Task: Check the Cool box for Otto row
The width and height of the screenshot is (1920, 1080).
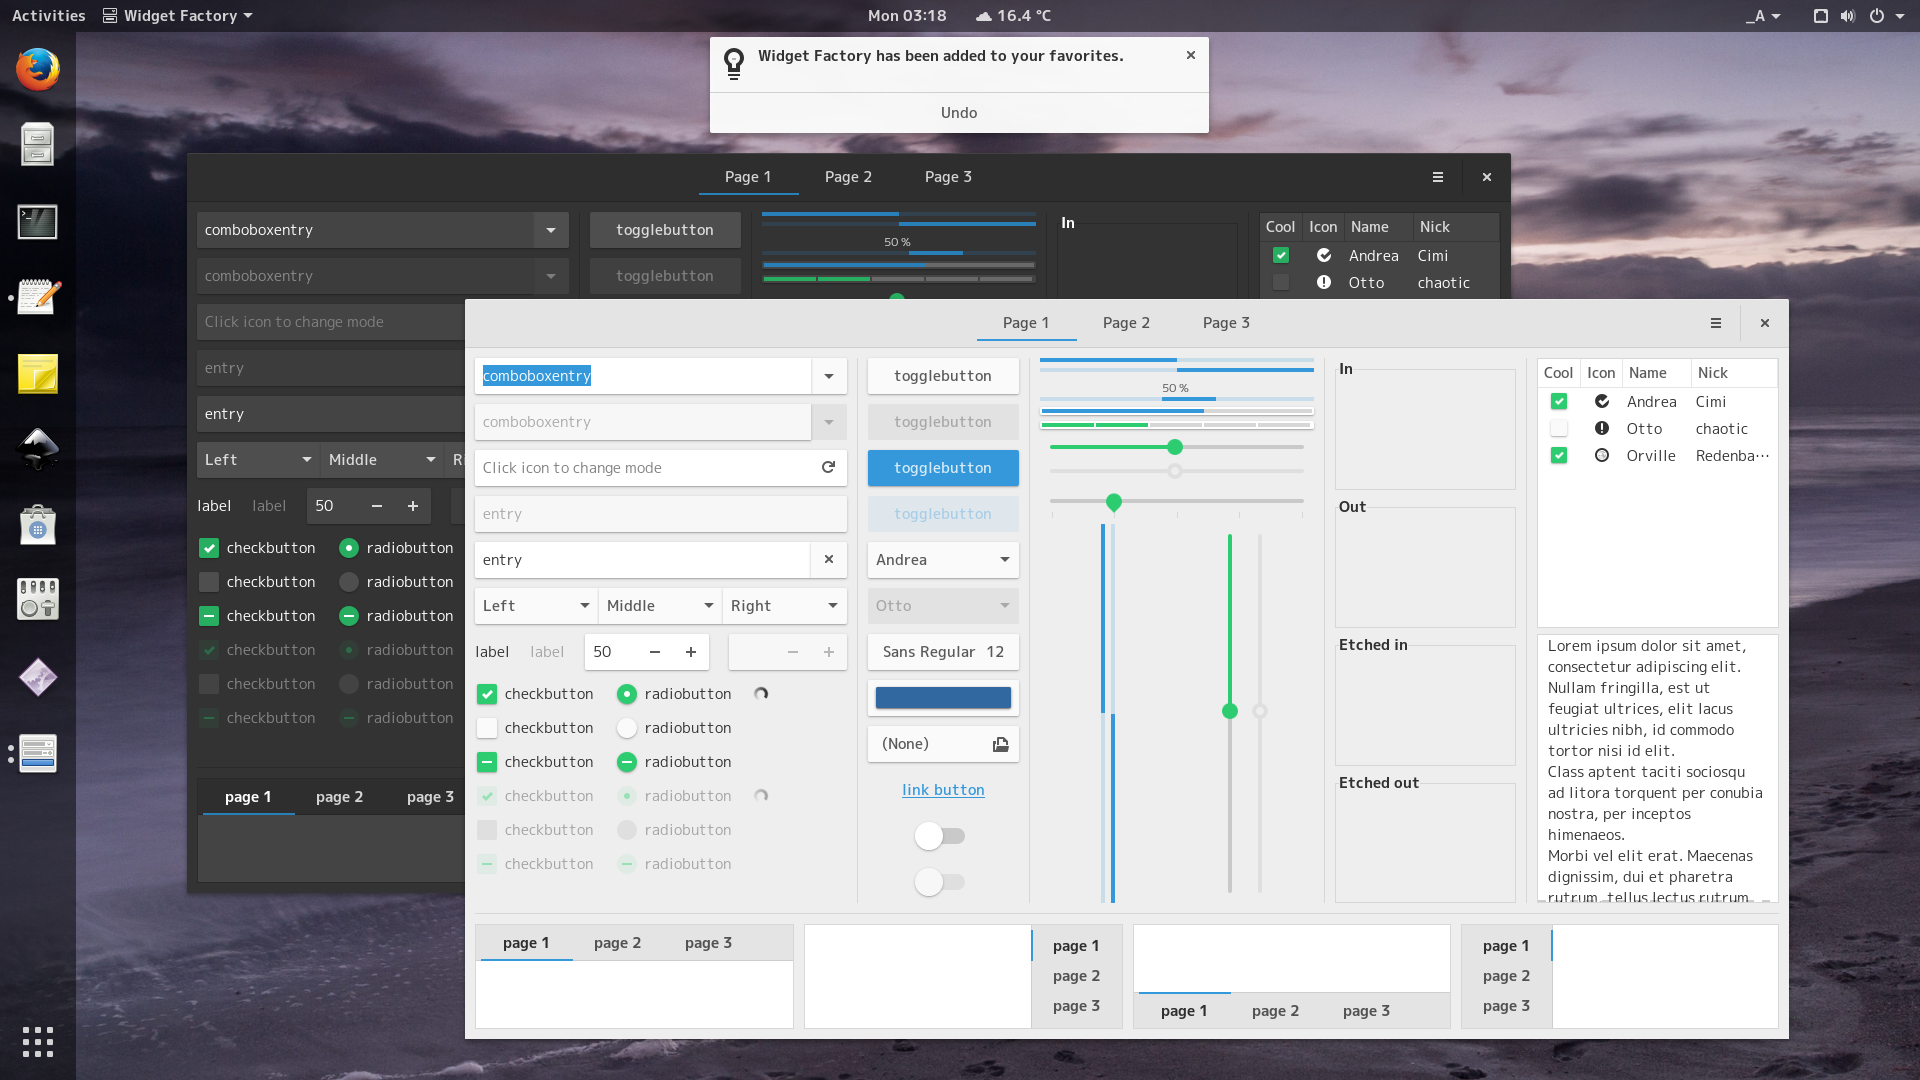Action: [x=1558, y=428]
